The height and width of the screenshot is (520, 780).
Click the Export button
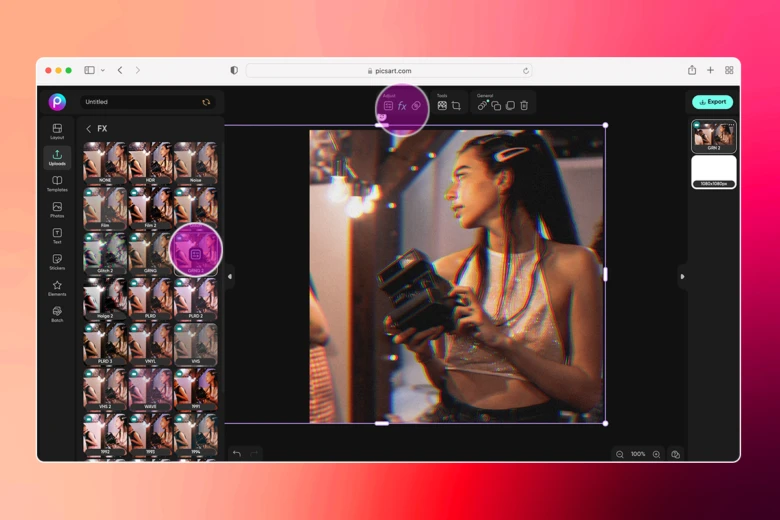[x=712, y=102]
